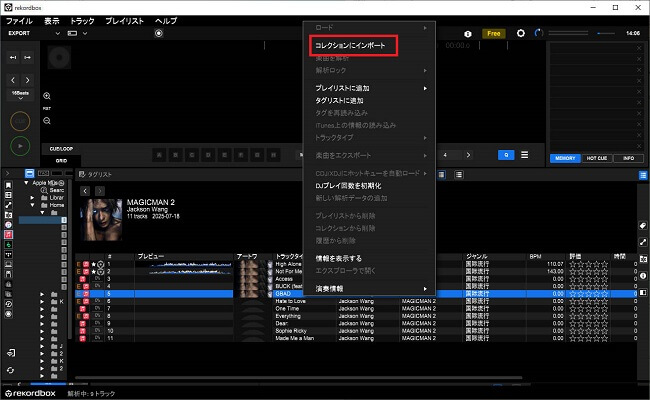
Task: Open the ヘルプ (Help) menu
Action: click(166, 21)
